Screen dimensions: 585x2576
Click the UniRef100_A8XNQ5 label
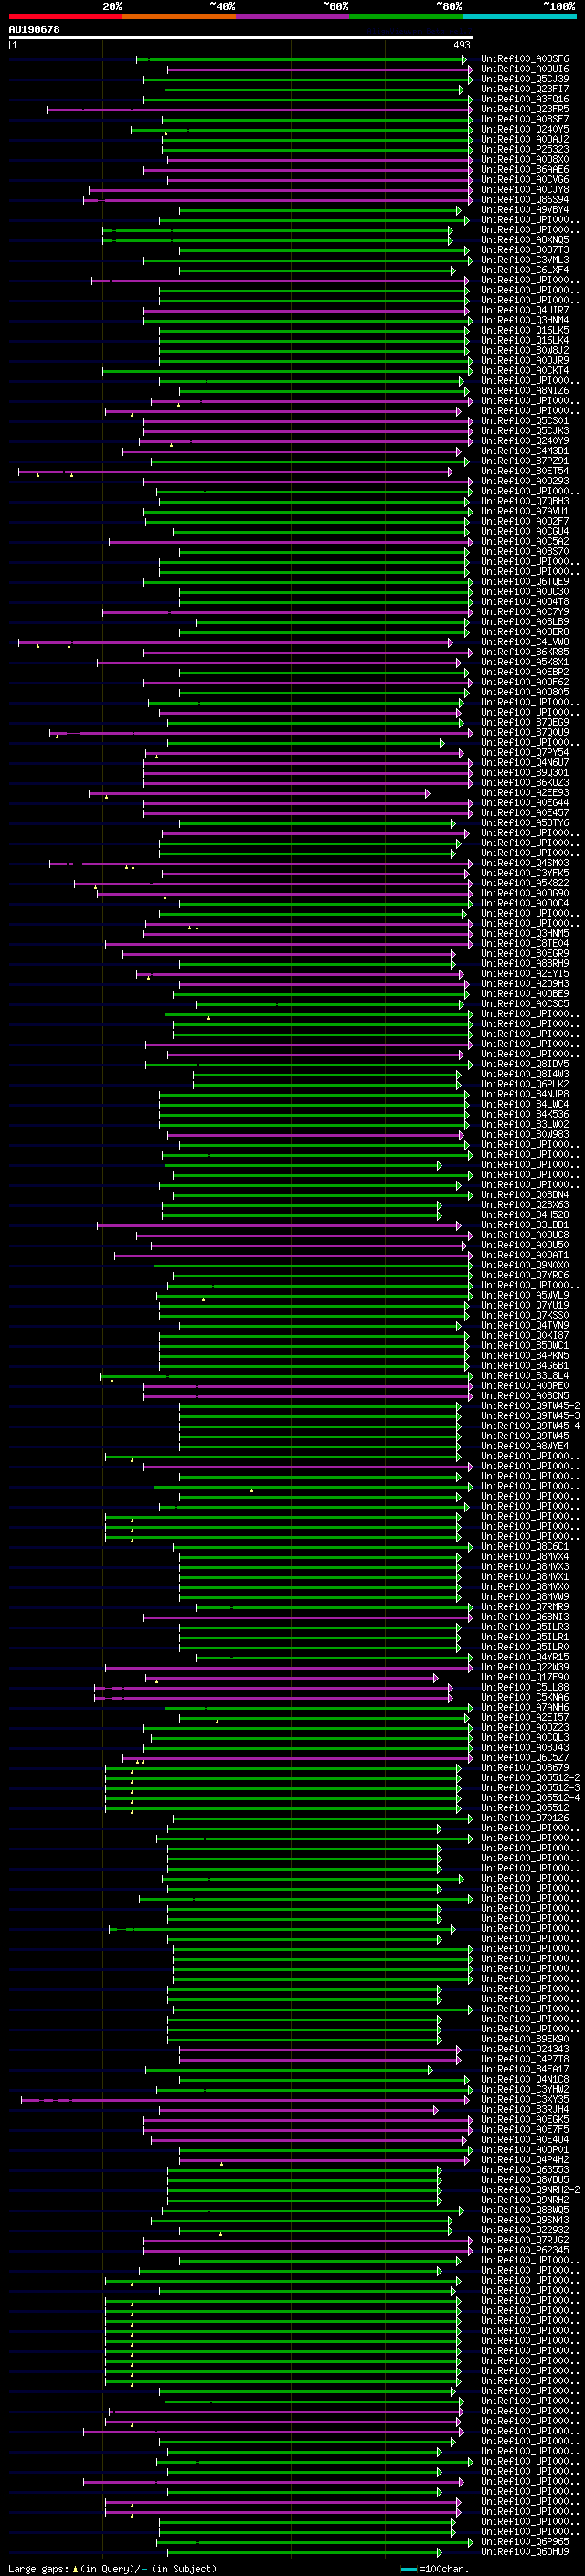coord(525,240)
